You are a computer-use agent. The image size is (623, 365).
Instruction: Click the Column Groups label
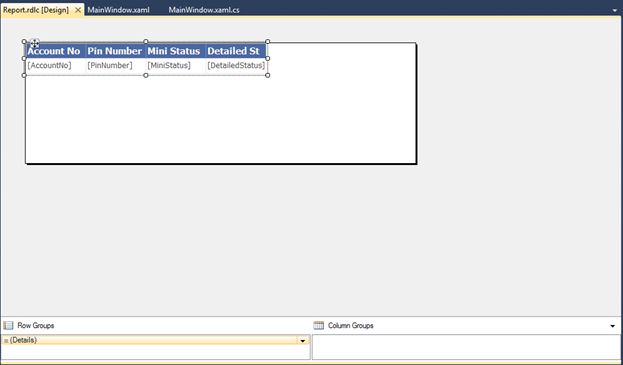point(350,326)
